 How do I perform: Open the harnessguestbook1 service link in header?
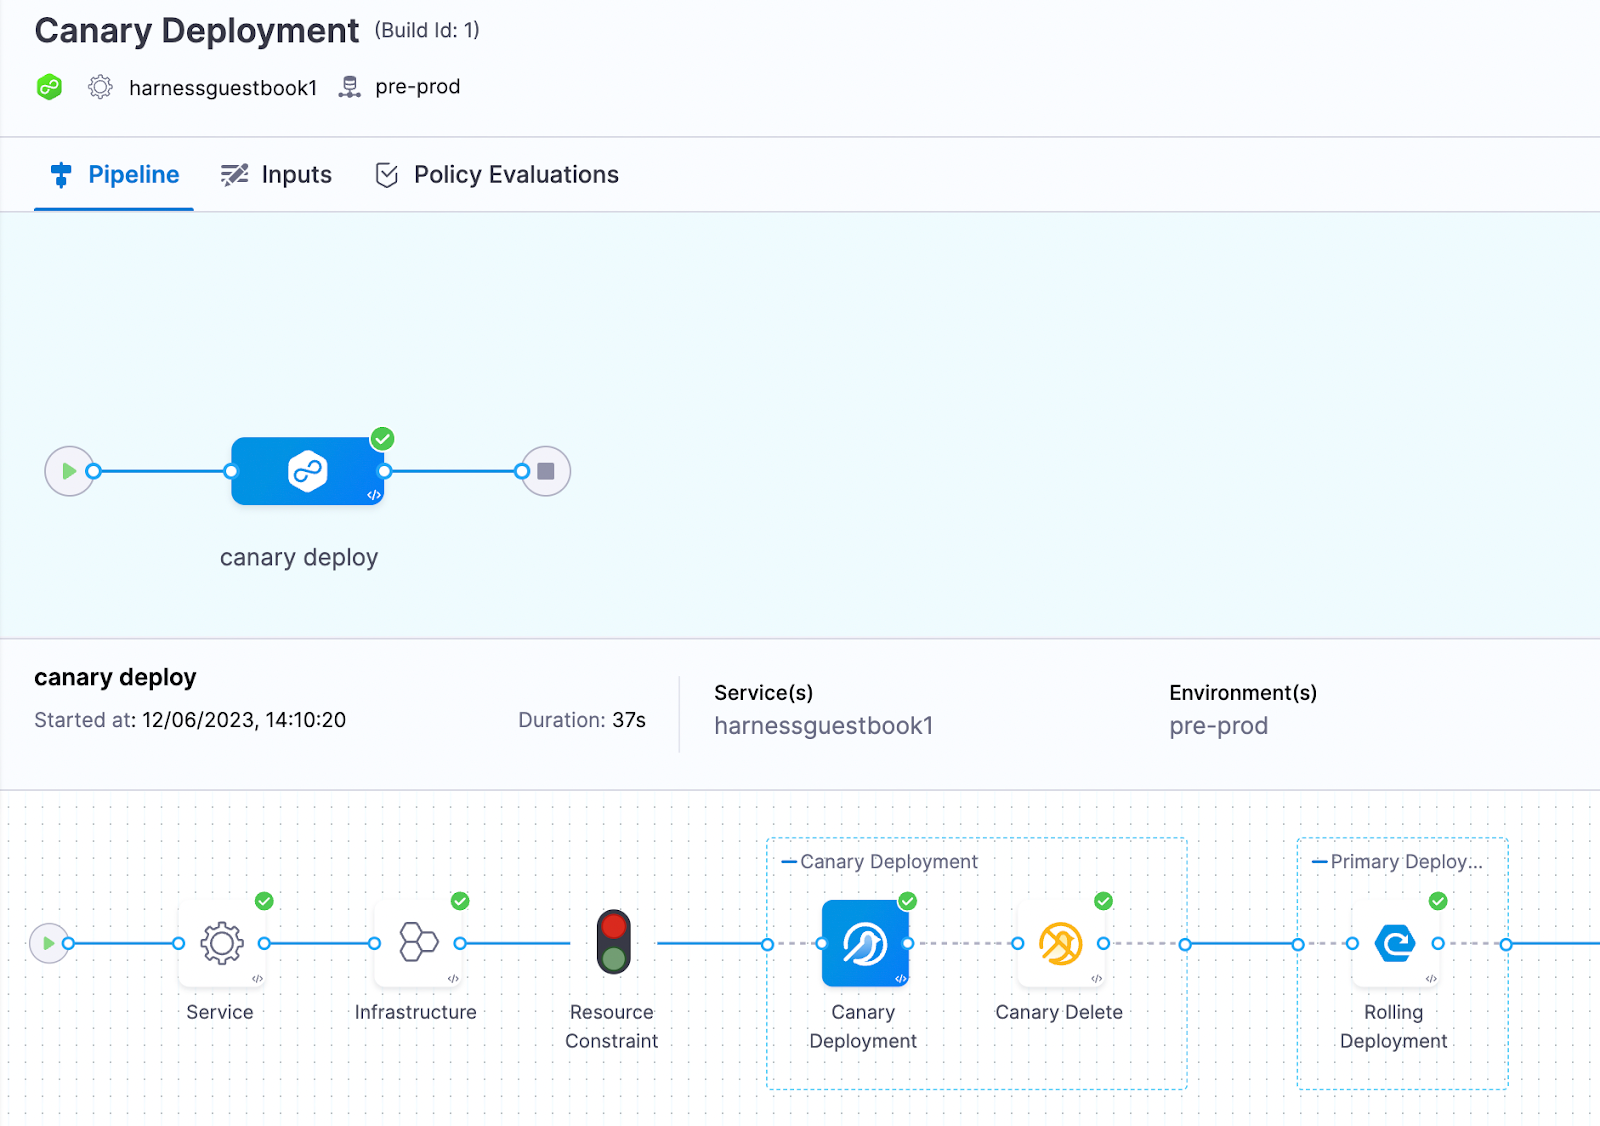(x=223, y=88)
